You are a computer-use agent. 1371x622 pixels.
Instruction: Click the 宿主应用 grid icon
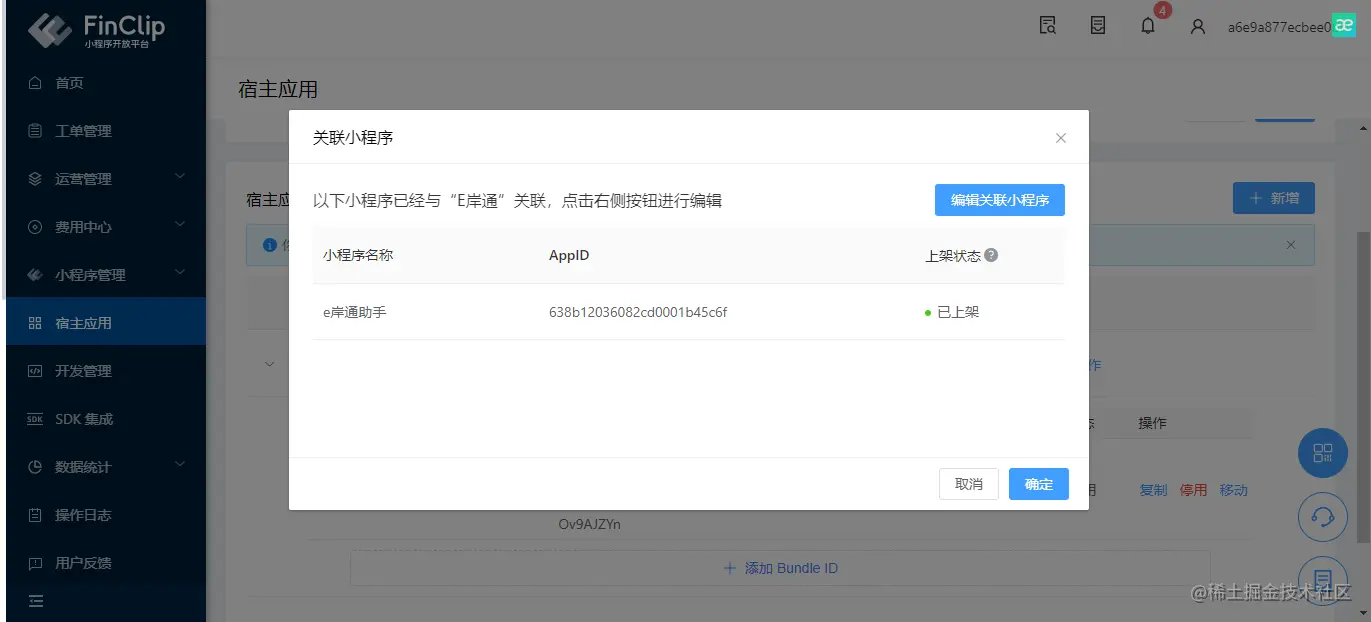point(35,323)
